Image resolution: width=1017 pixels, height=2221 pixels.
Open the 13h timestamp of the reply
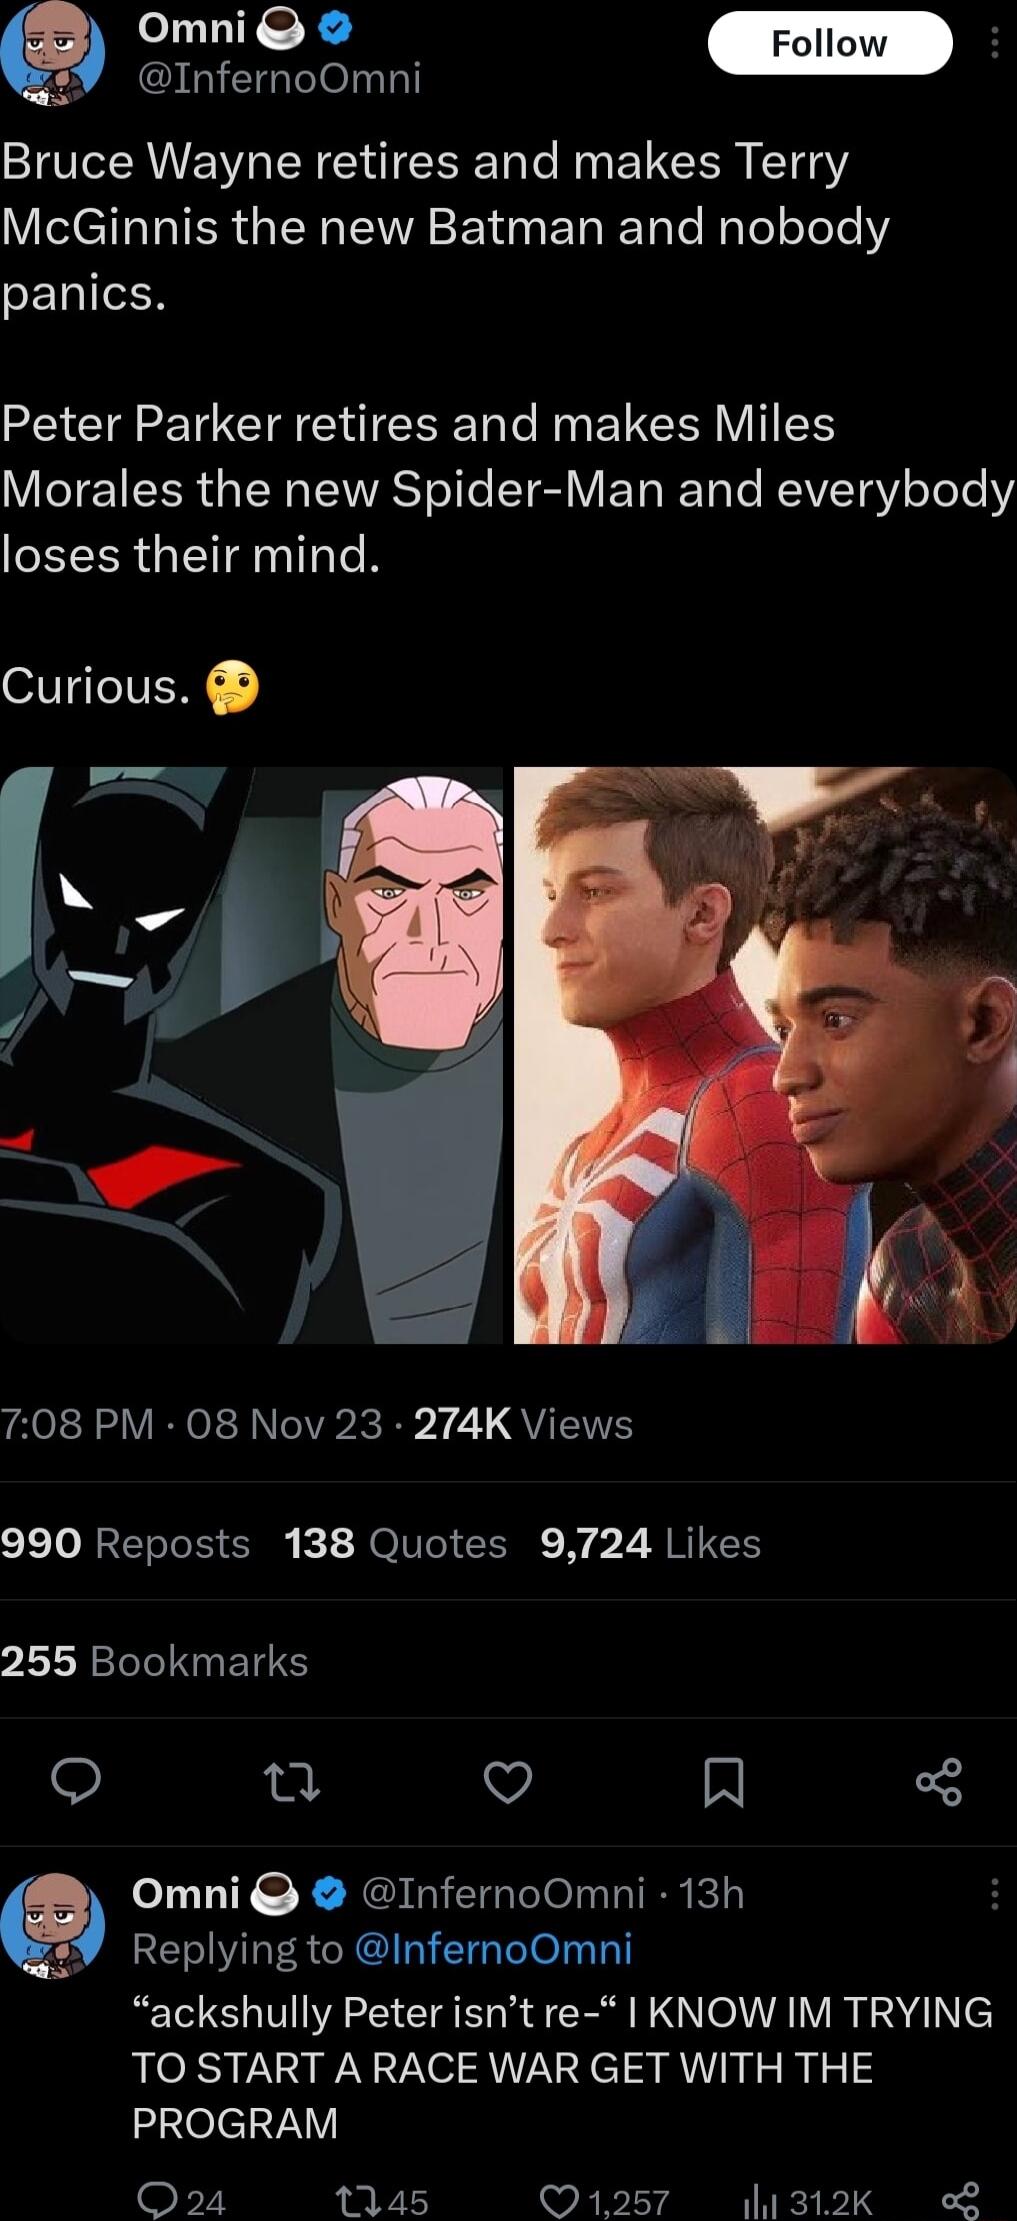tap(714, 1892)
